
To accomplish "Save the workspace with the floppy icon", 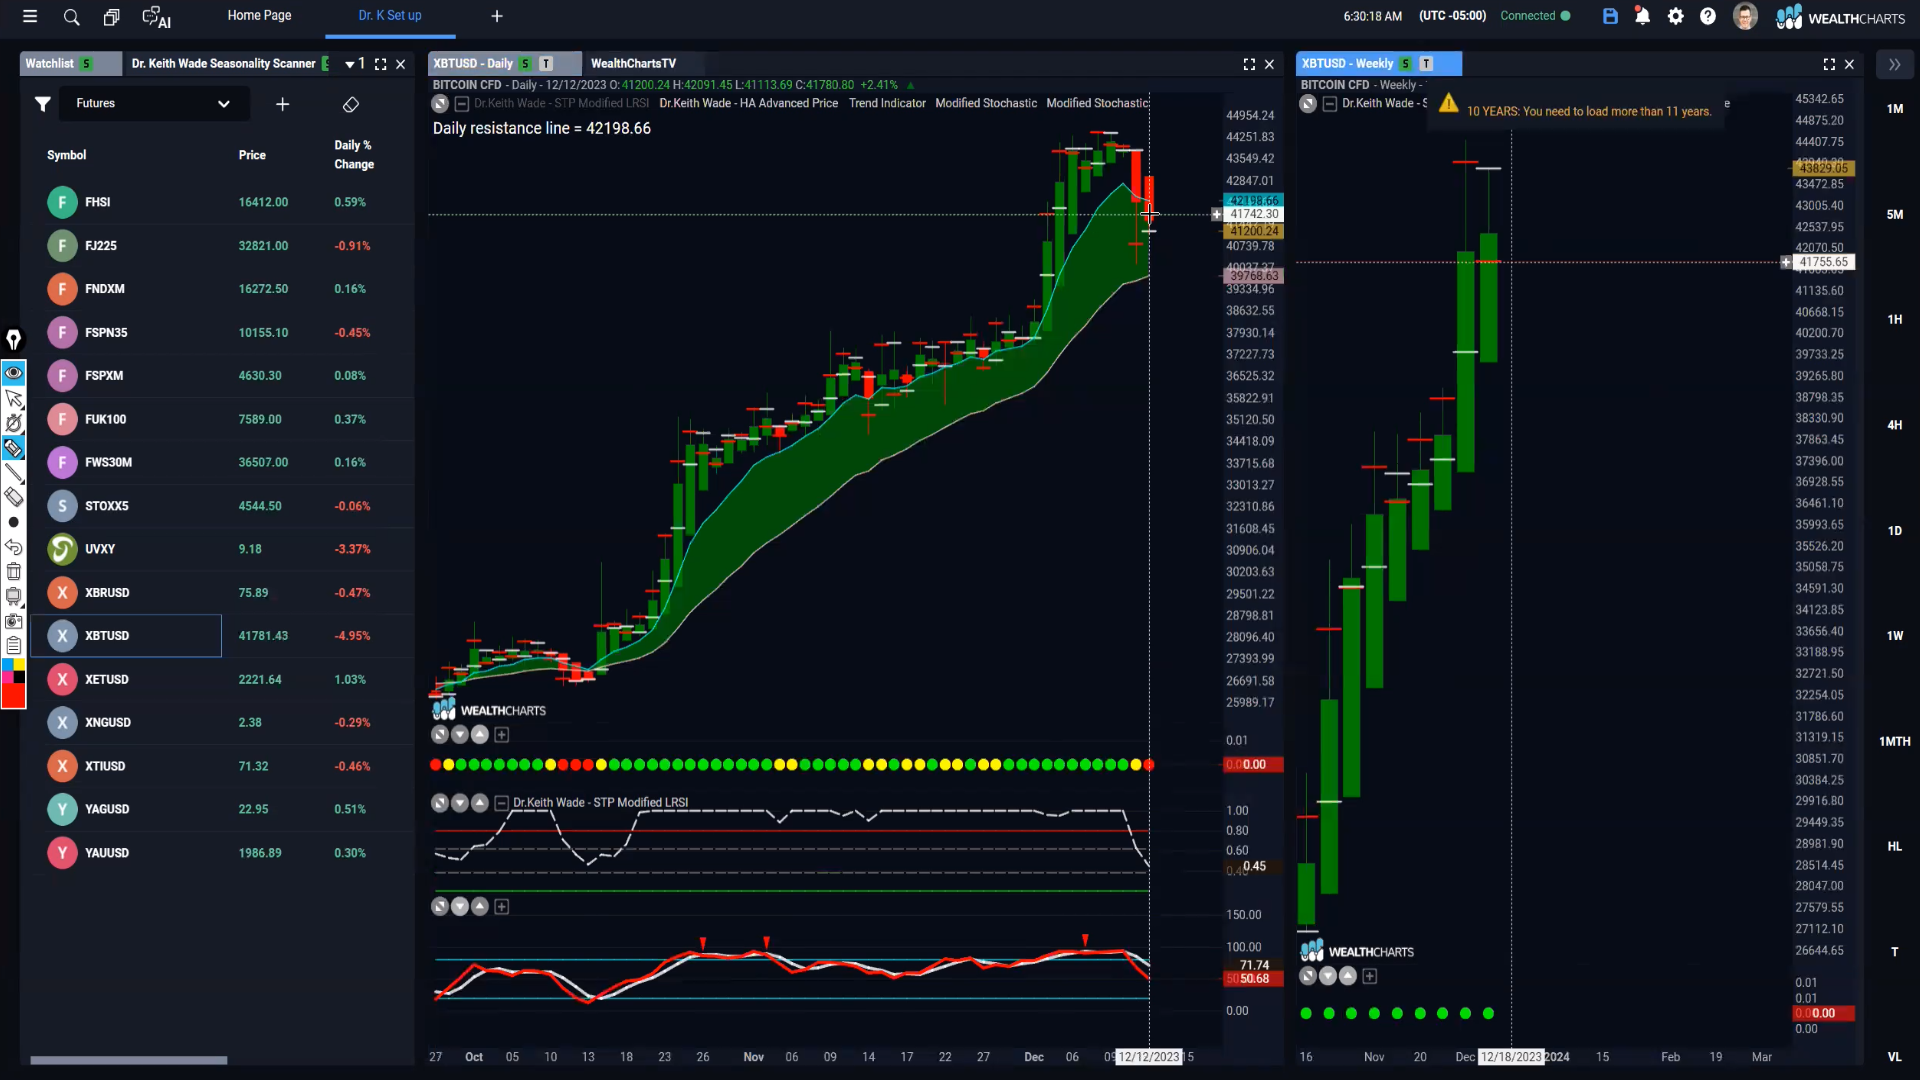I will click(x=1610, y=16).
